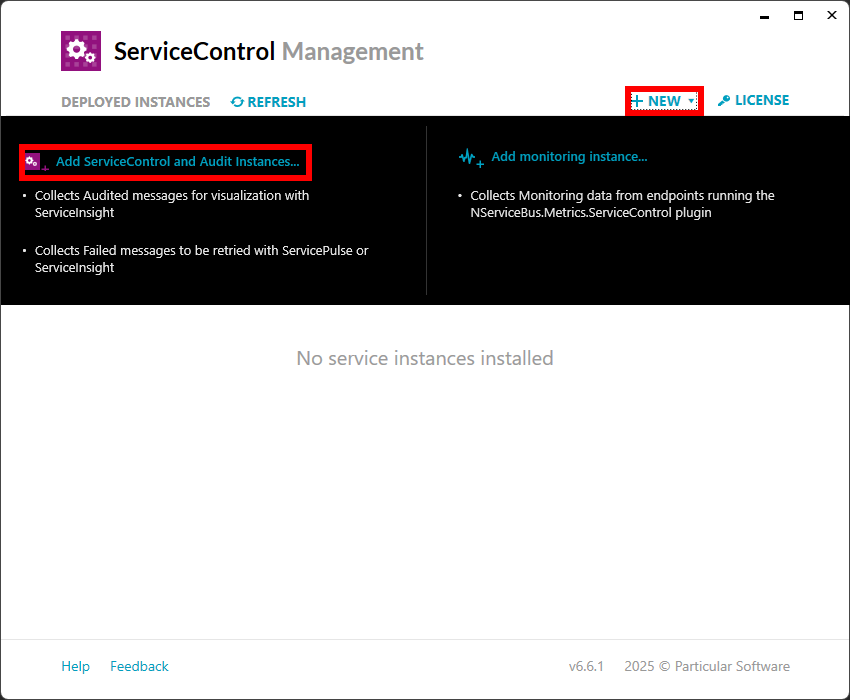The image size is (850, 700).
Task: Choose Add monitoring instance
Action: tap(569, 157)
